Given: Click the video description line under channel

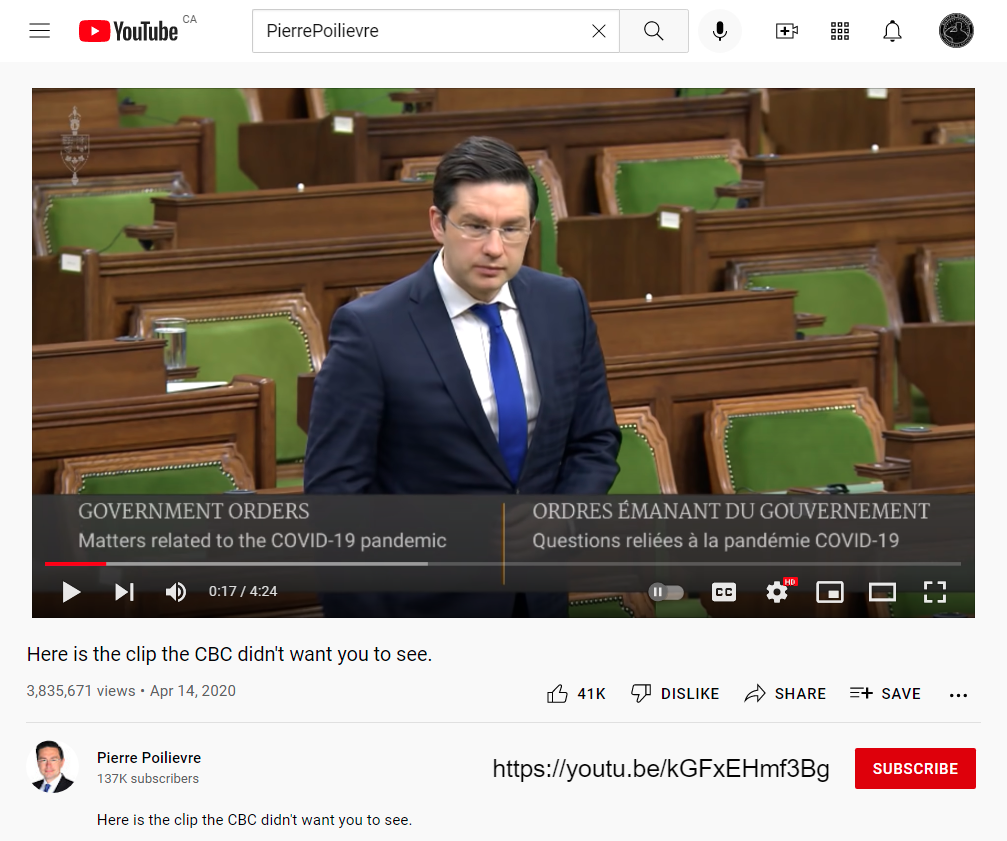Looking at the screenshot, I should [x=254, y=820].
